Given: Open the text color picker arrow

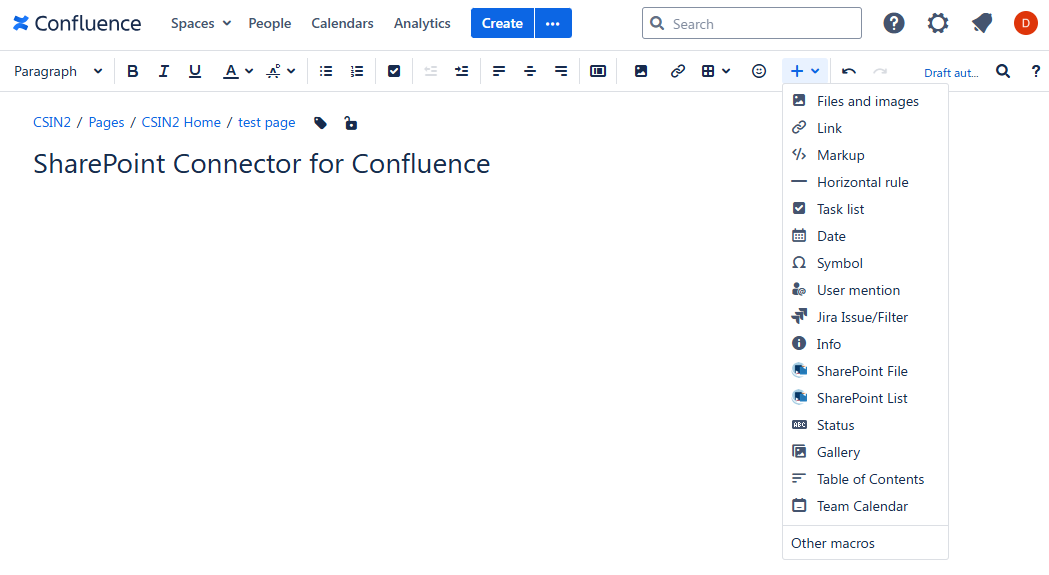Looking at the screenshot, I should (x=248, y=71).
